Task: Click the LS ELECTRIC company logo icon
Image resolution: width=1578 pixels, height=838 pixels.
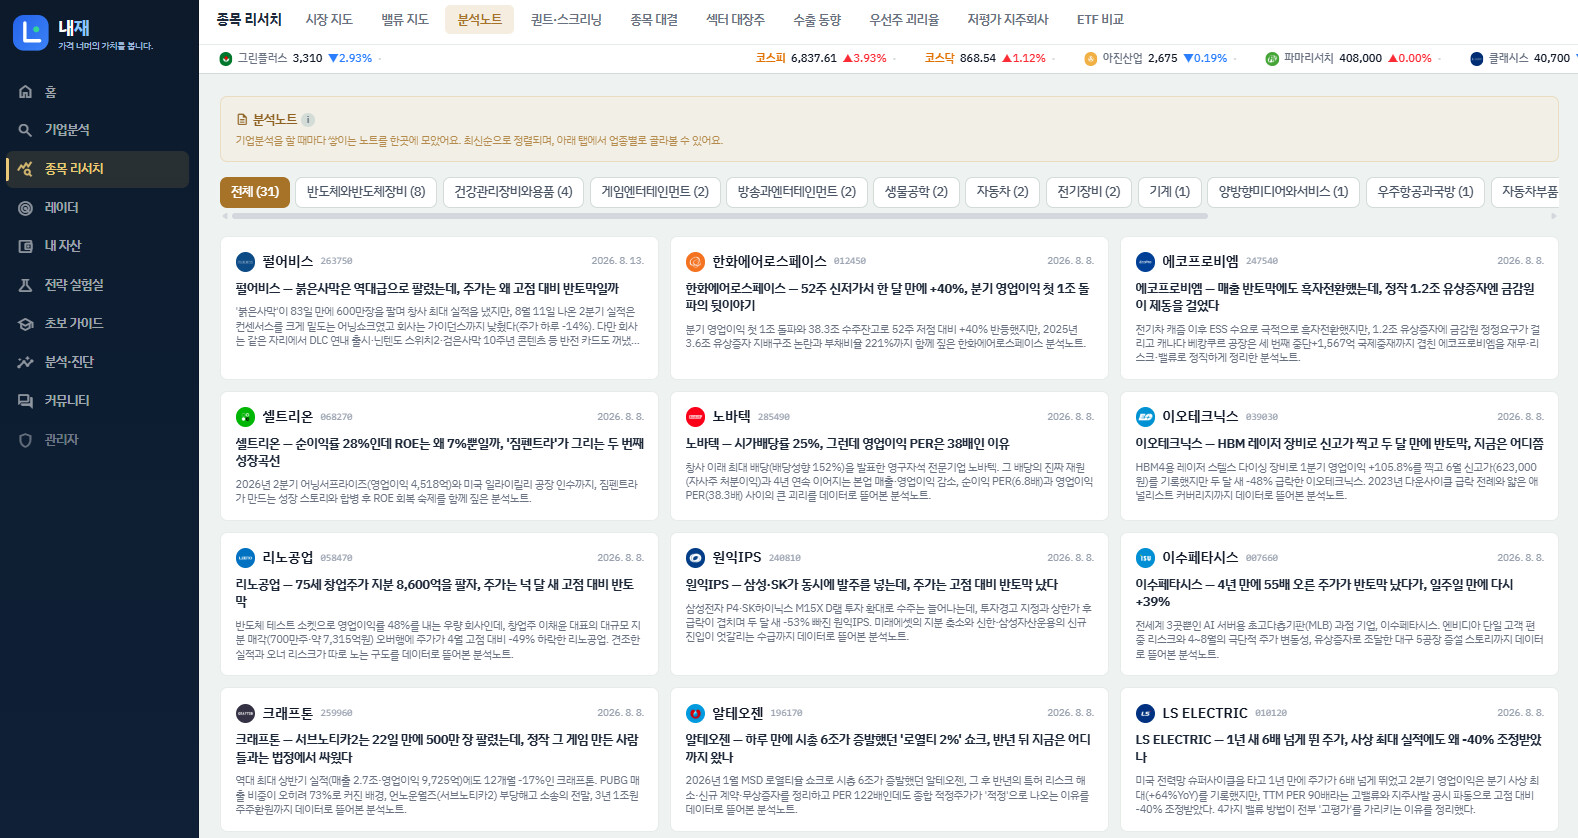Action: pos(1145,713)
